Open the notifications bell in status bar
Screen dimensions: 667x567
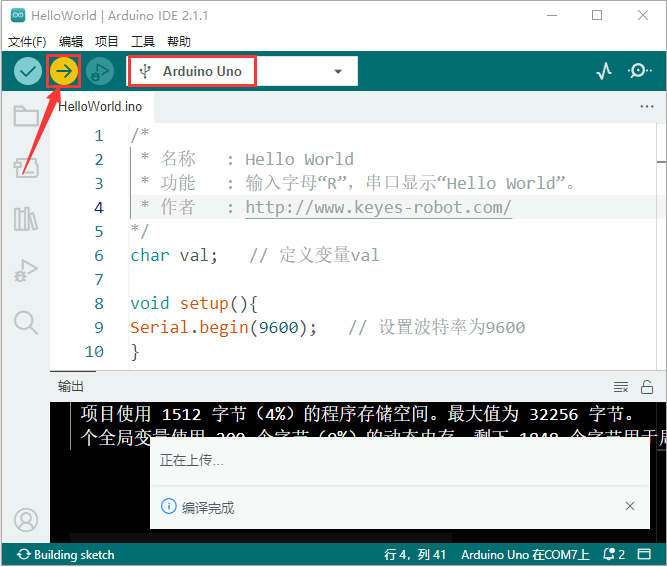614,555
